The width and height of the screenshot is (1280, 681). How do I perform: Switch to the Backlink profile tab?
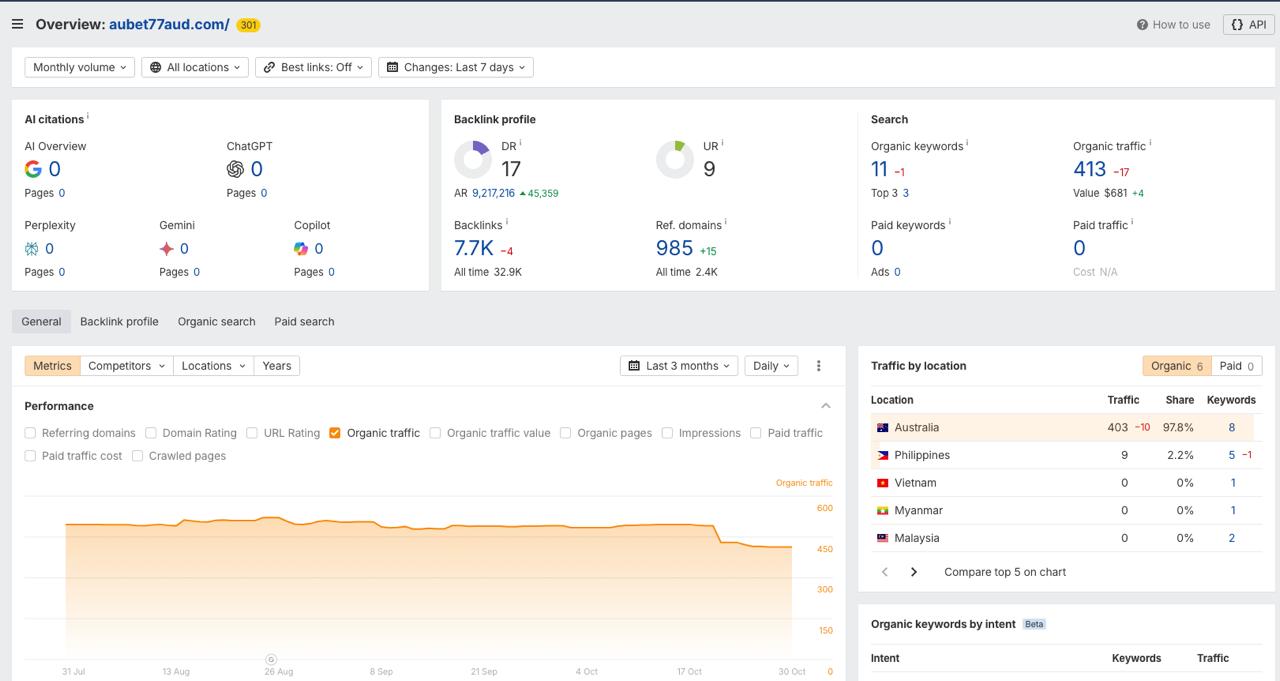pyautogui.click(x=119, y=321)
